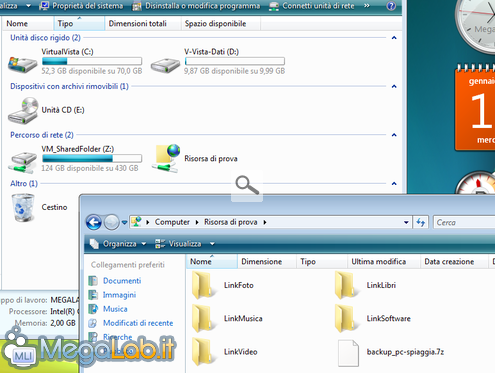Click the Documenti favorite link icon
Viewport: 495px width, 373px height.
(x=93, y=281)
